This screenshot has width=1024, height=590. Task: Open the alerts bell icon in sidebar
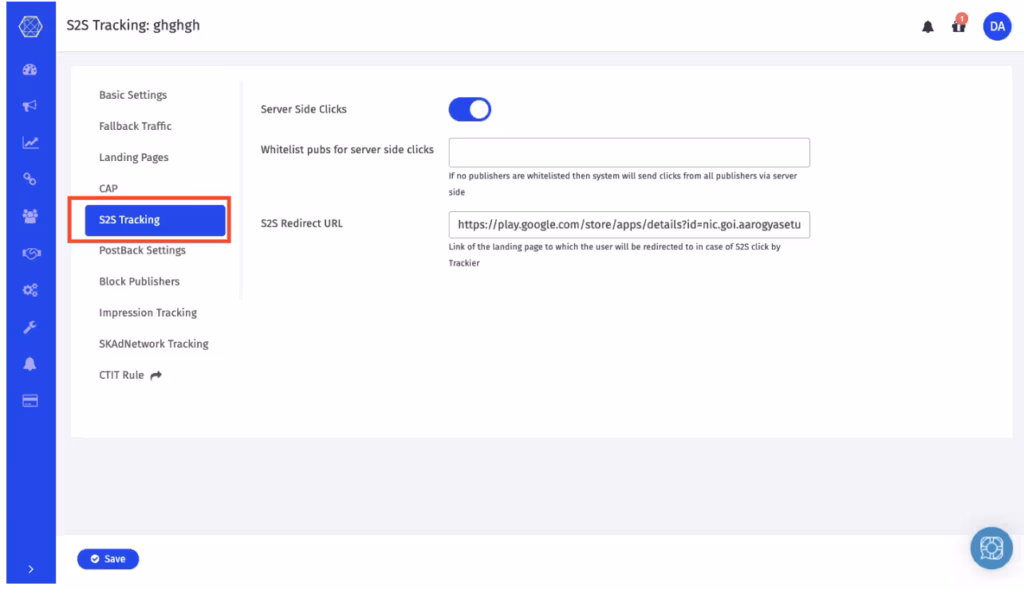(30, 364)
